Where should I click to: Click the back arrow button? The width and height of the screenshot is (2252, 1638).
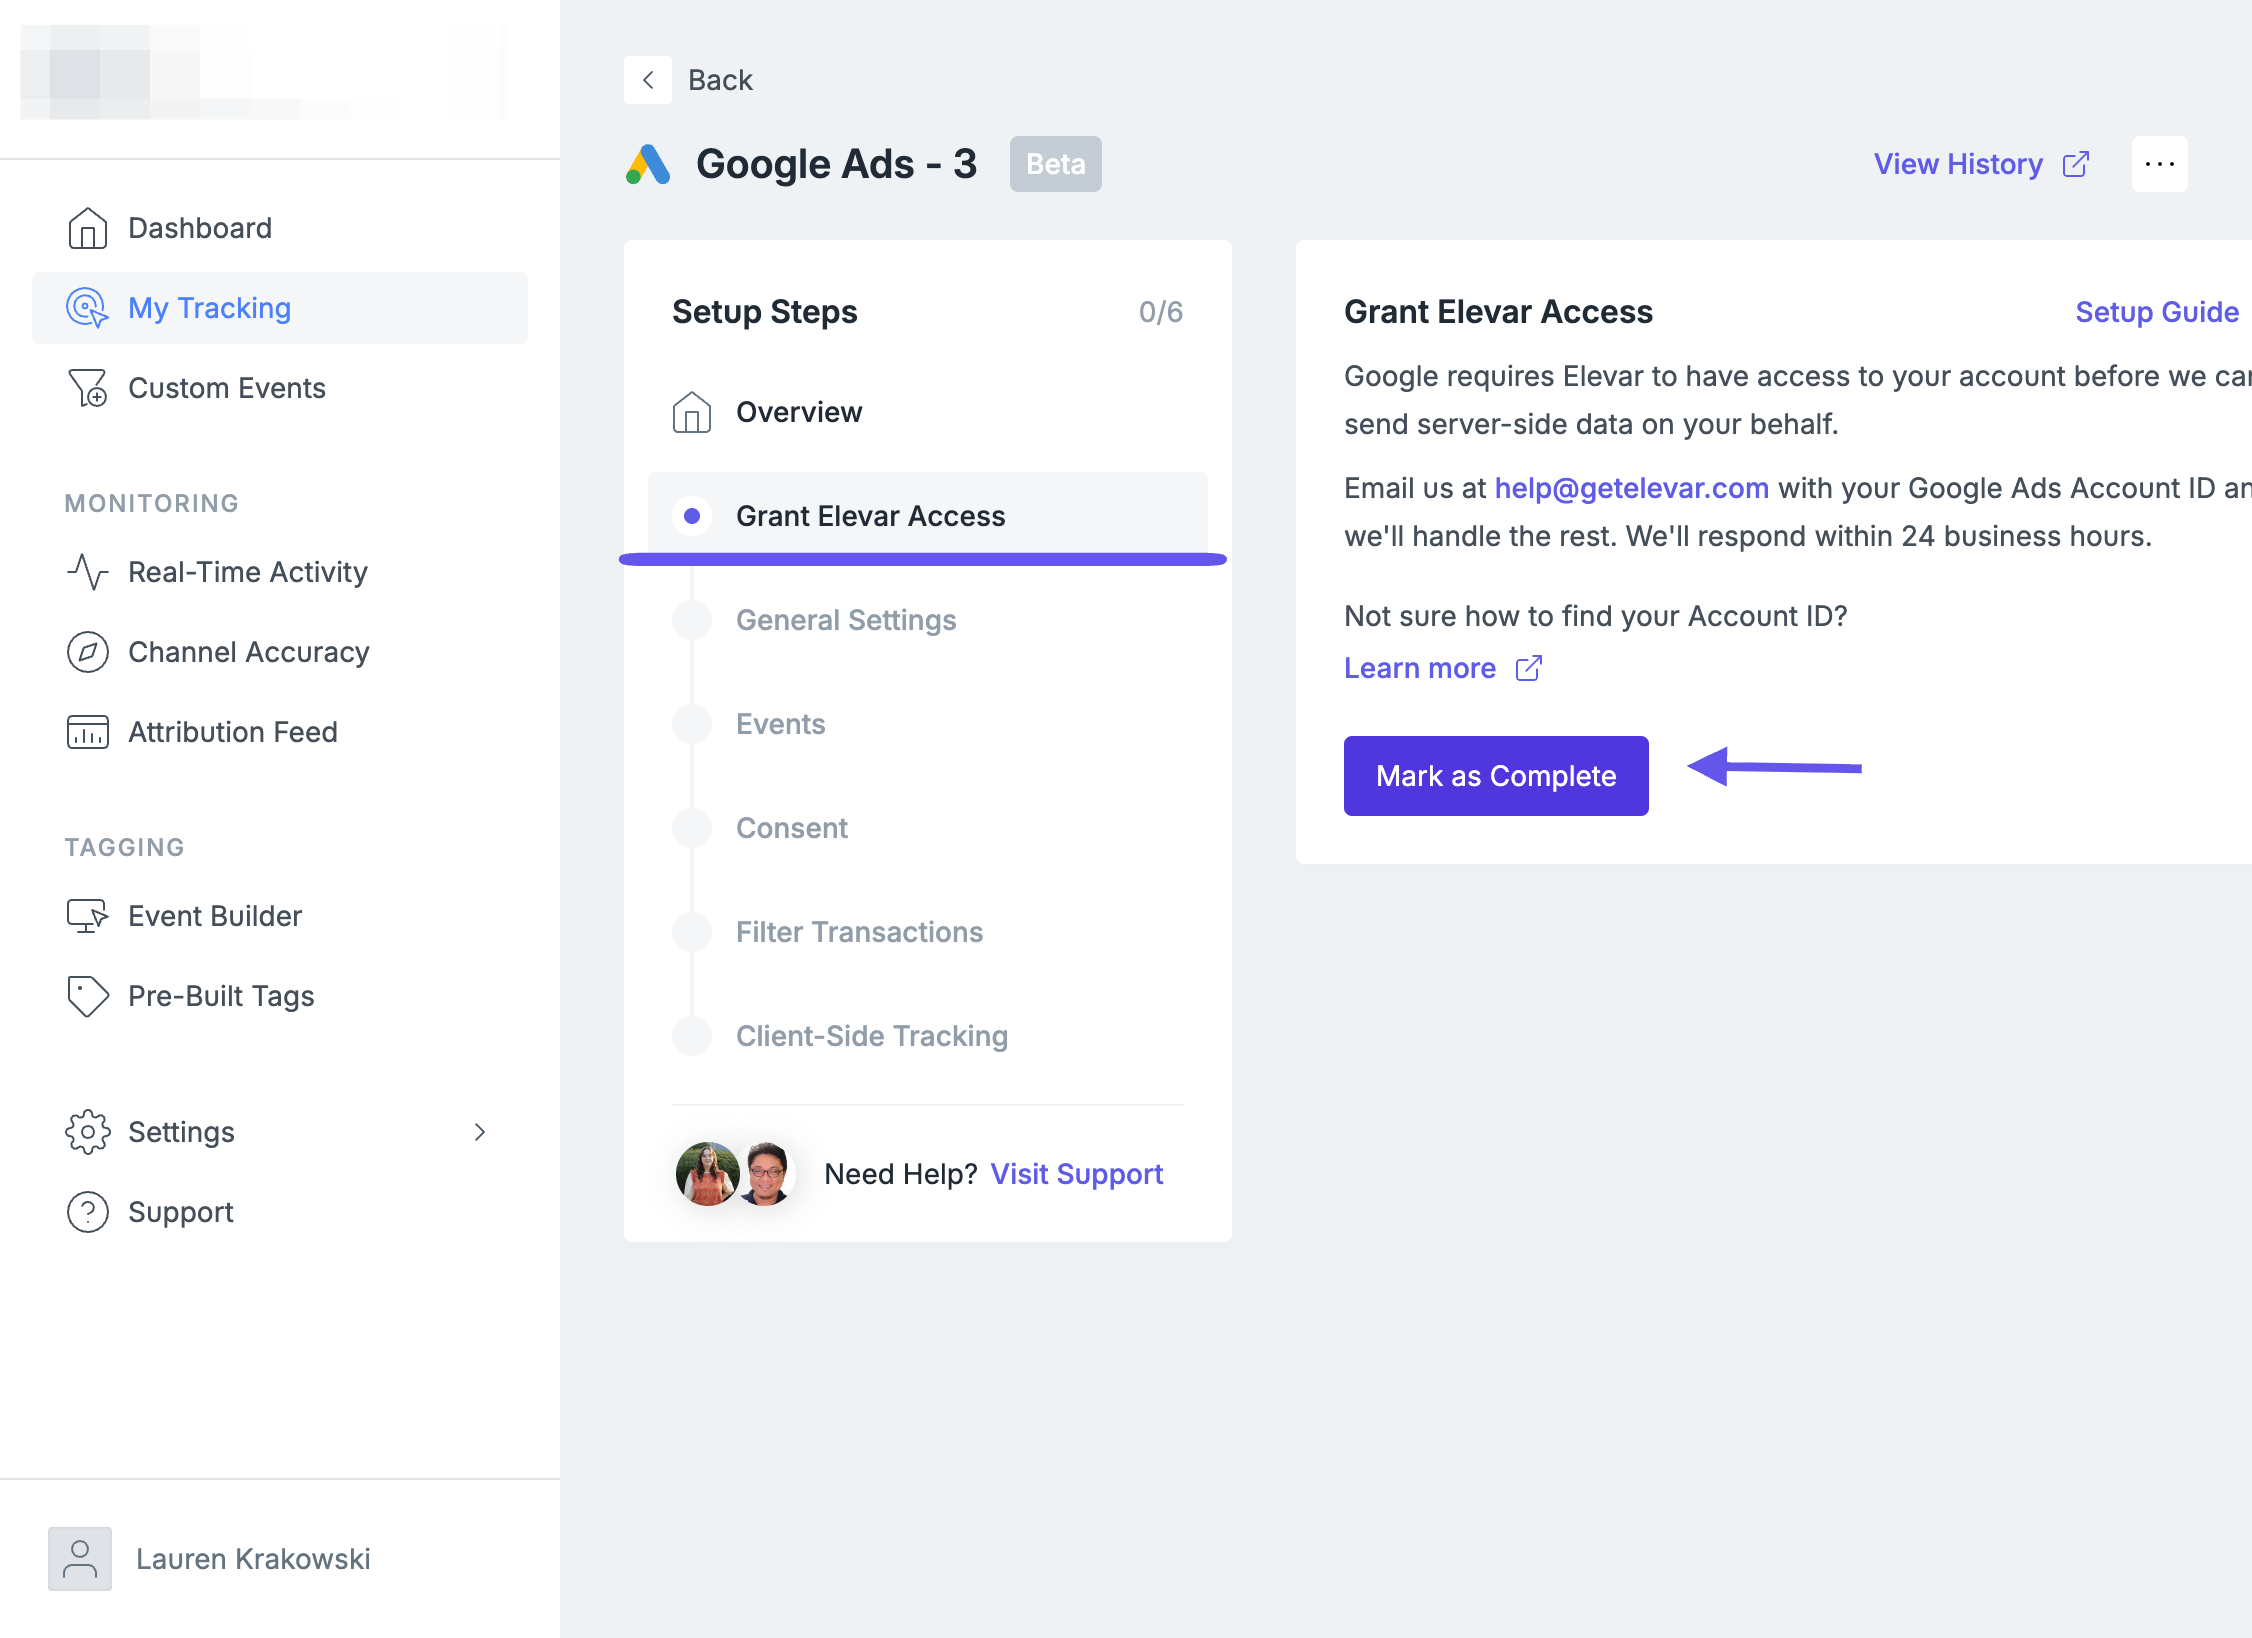tap(648, 80)
